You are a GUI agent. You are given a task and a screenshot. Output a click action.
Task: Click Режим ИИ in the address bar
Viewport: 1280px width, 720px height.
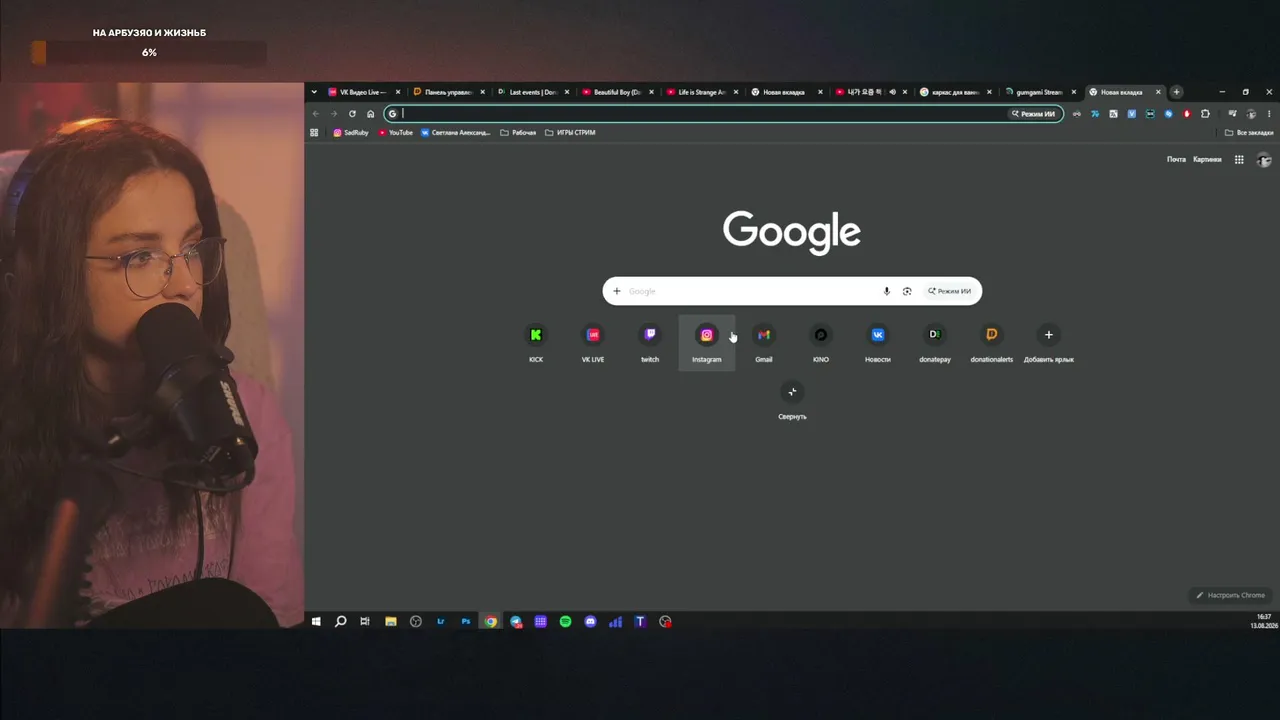coord(1033,114)
